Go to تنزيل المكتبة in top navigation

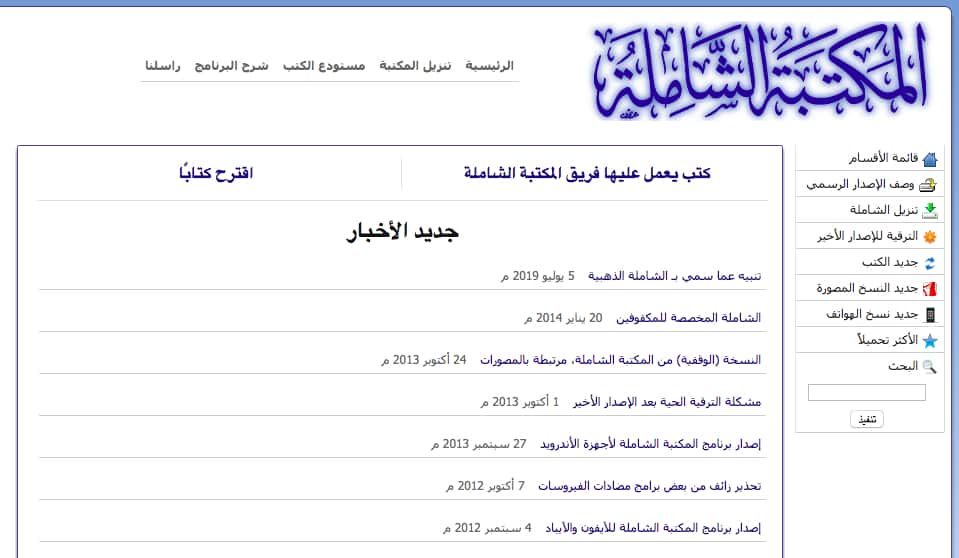point(415,66)
